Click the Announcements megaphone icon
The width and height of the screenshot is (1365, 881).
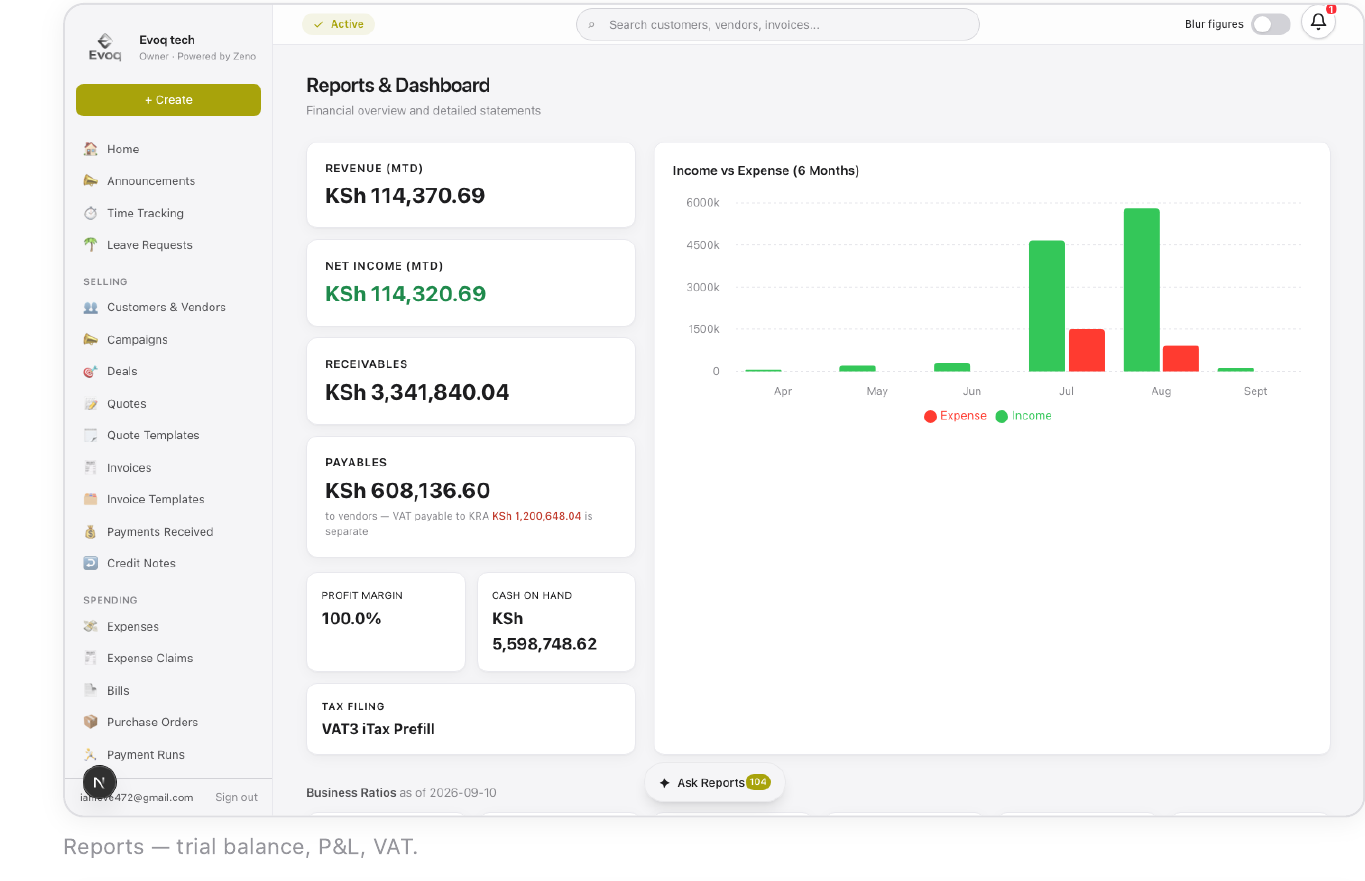tap(91, 181)
